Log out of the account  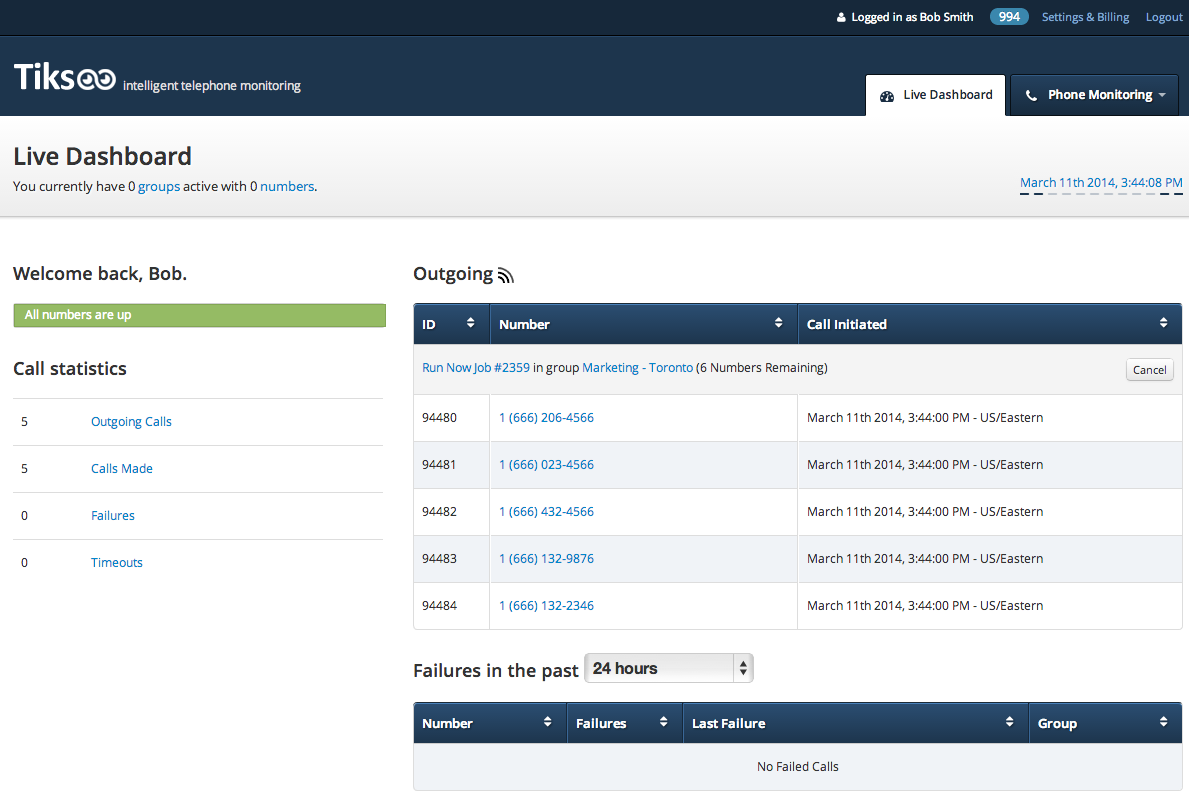click(1164, 17)
